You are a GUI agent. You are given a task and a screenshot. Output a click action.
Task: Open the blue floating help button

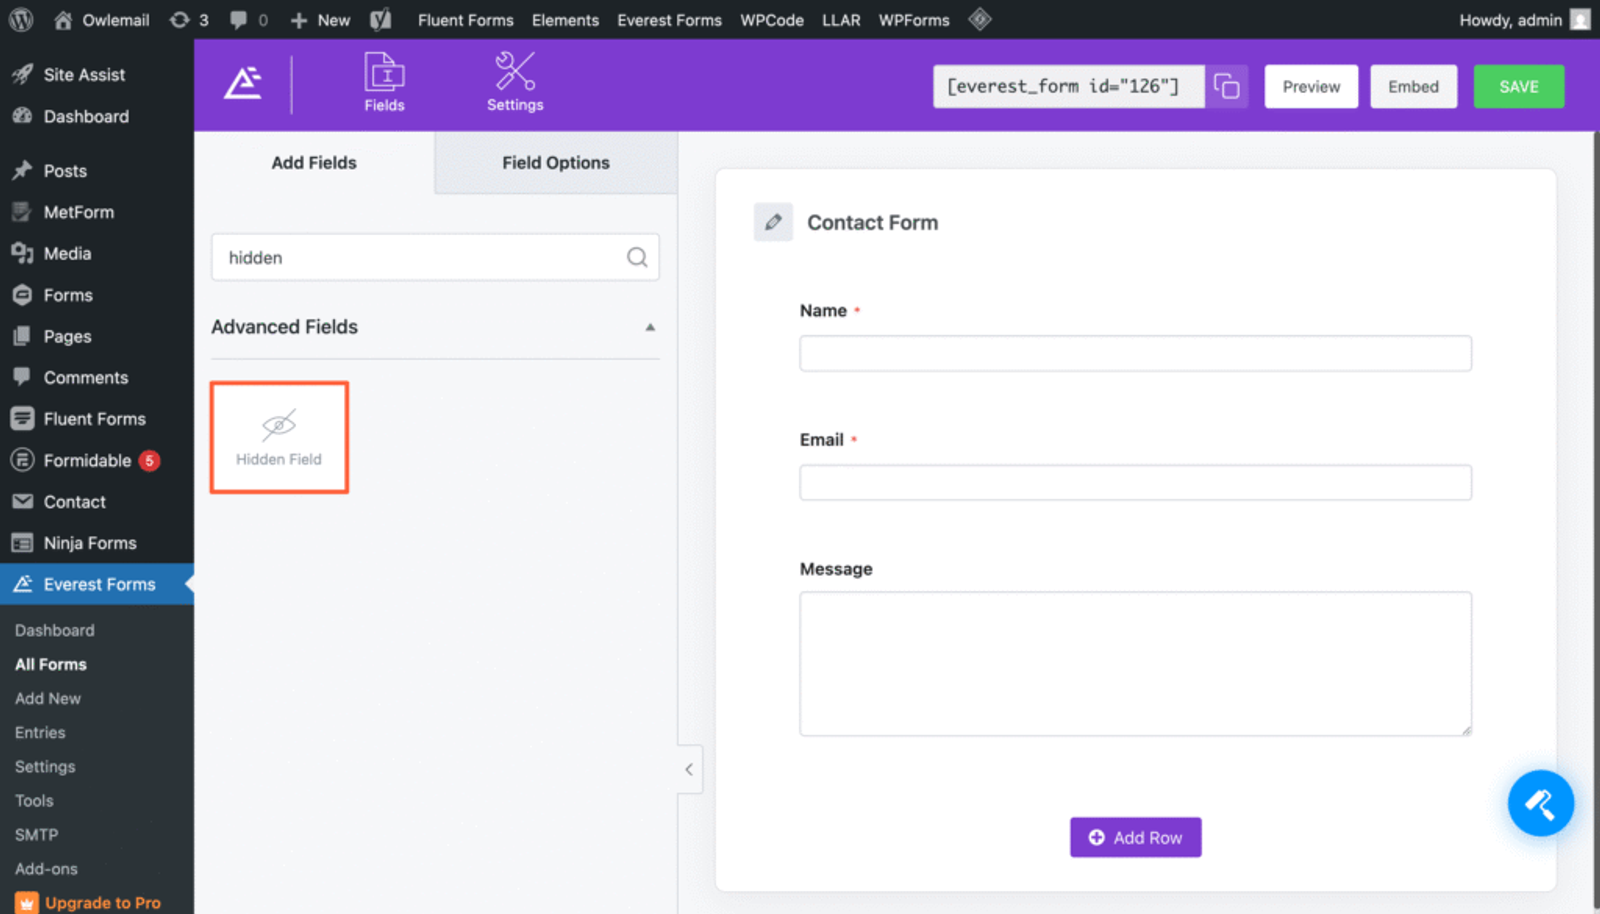point(1540,803)
